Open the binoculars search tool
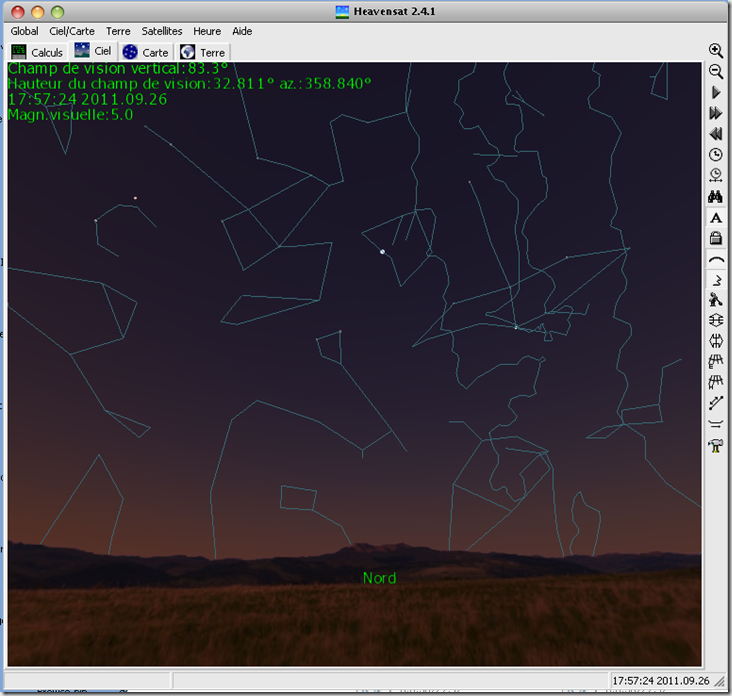732x696 pixels. tap(716, 196)
